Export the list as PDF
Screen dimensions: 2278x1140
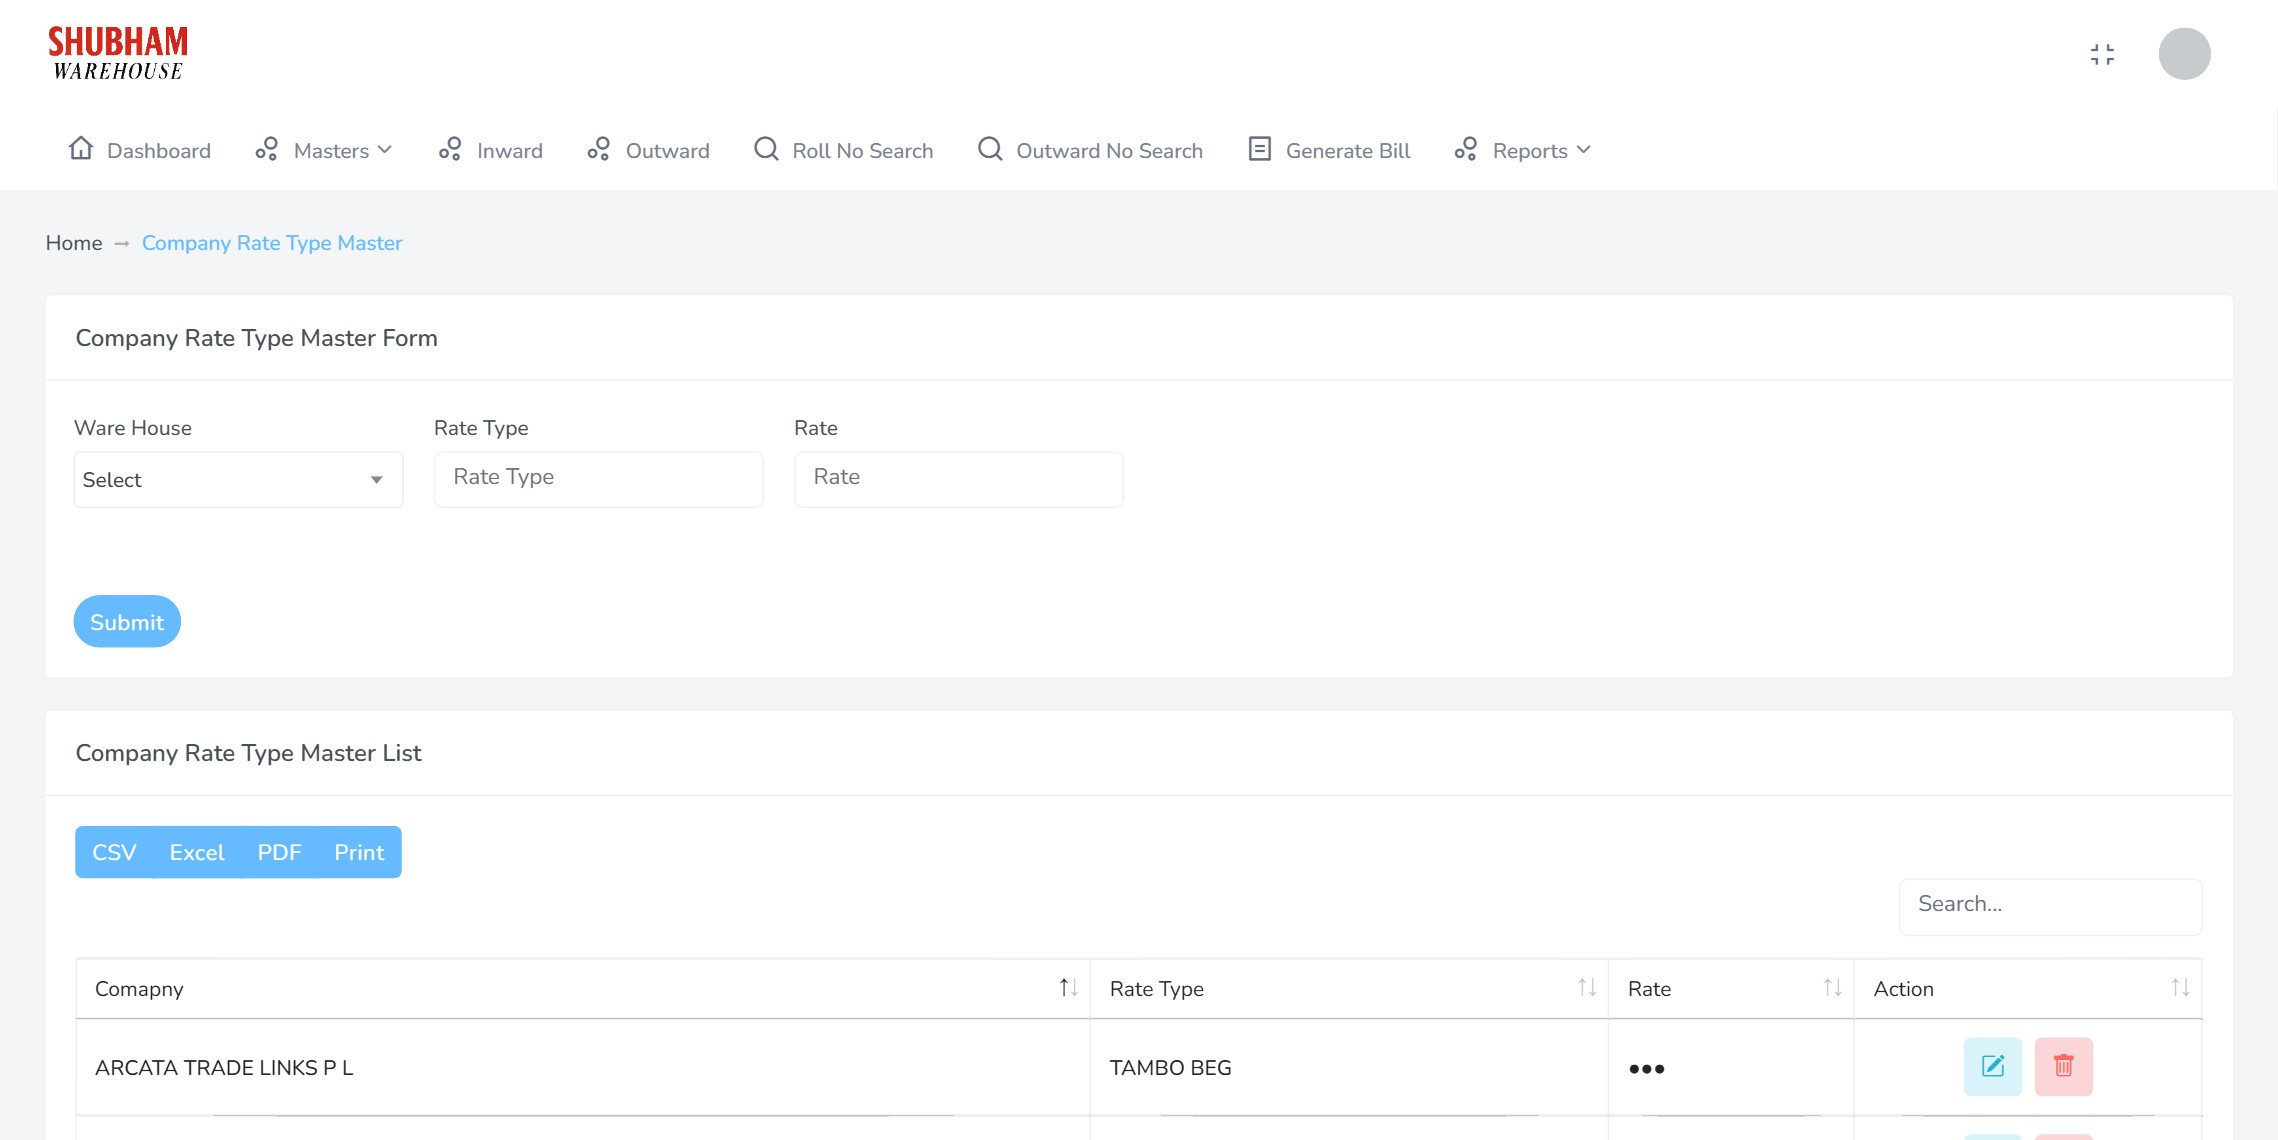tap(279, 852)
